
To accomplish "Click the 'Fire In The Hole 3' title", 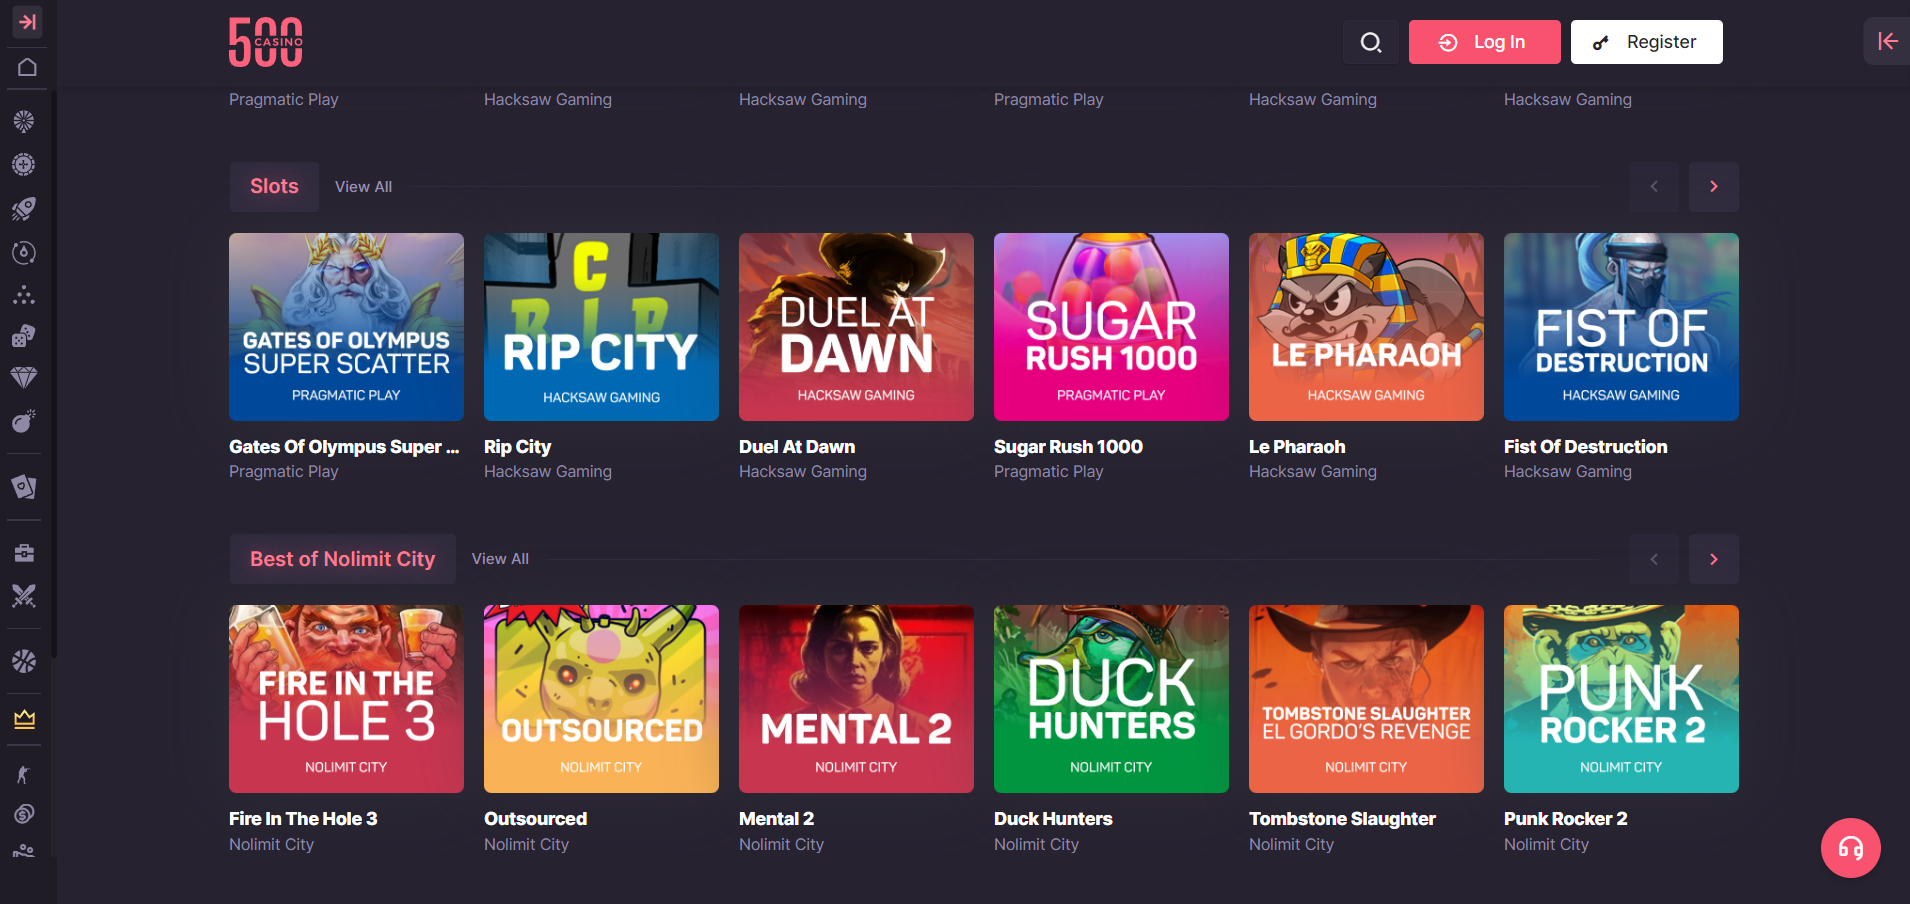I will [303, 819].
